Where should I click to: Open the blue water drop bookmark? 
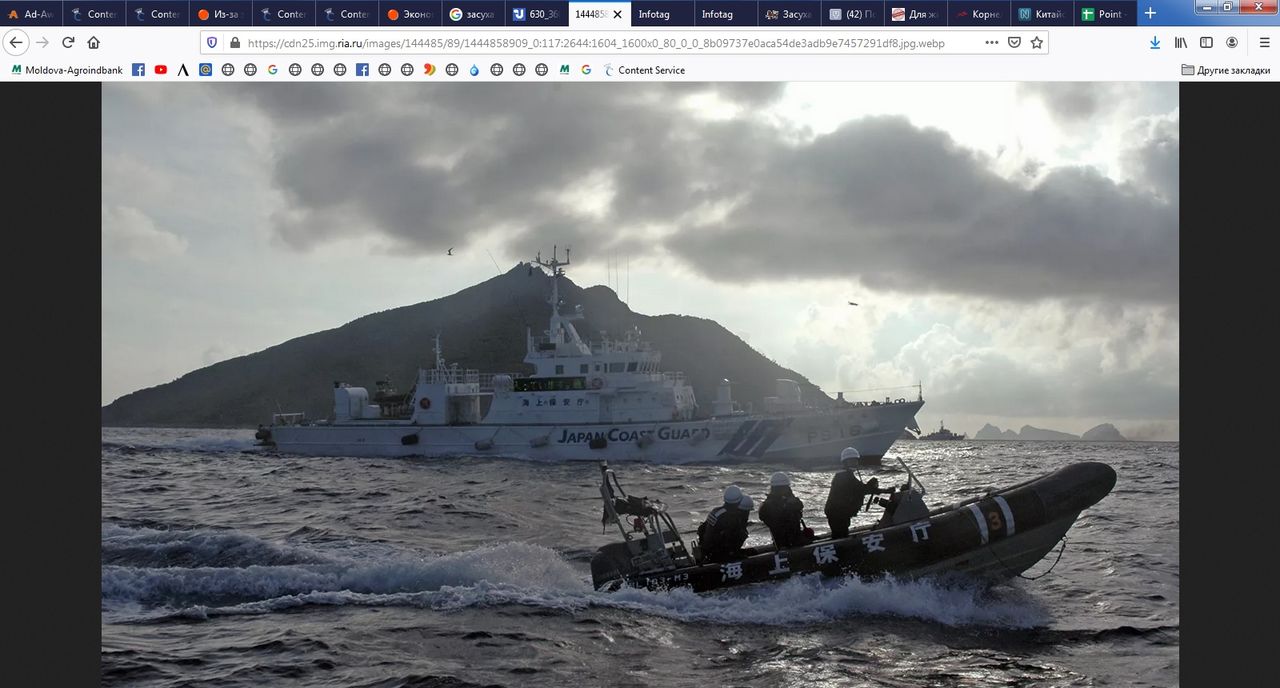tap(474, 70)
